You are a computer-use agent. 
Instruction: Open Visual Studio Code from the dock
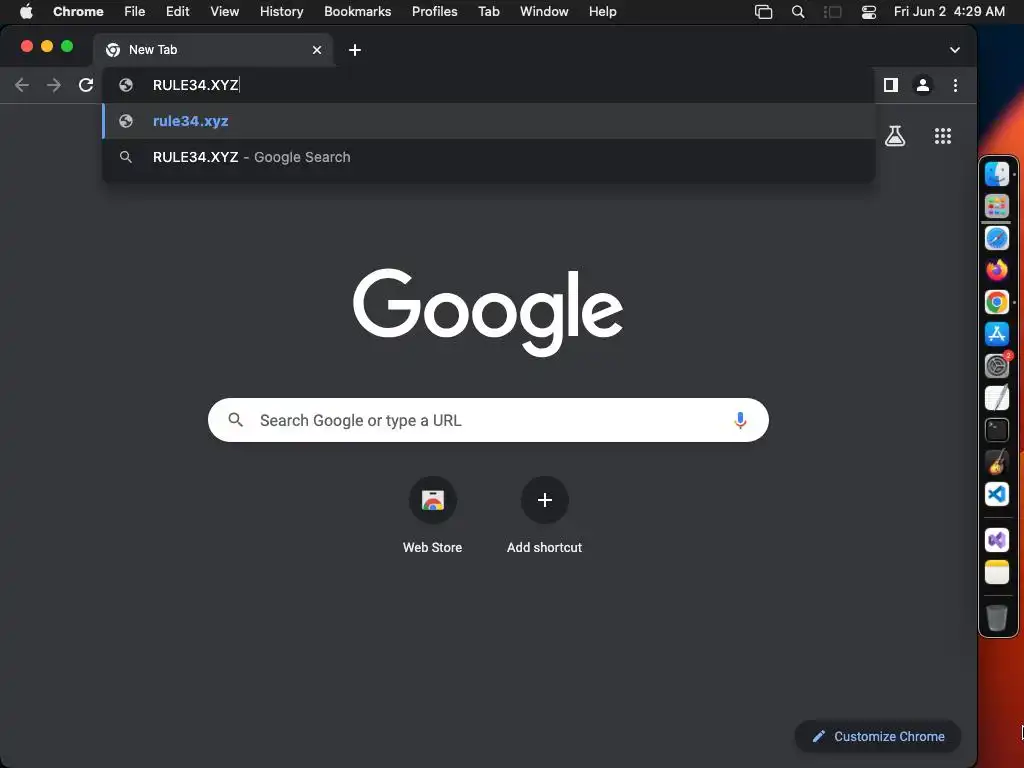point(997,494)
